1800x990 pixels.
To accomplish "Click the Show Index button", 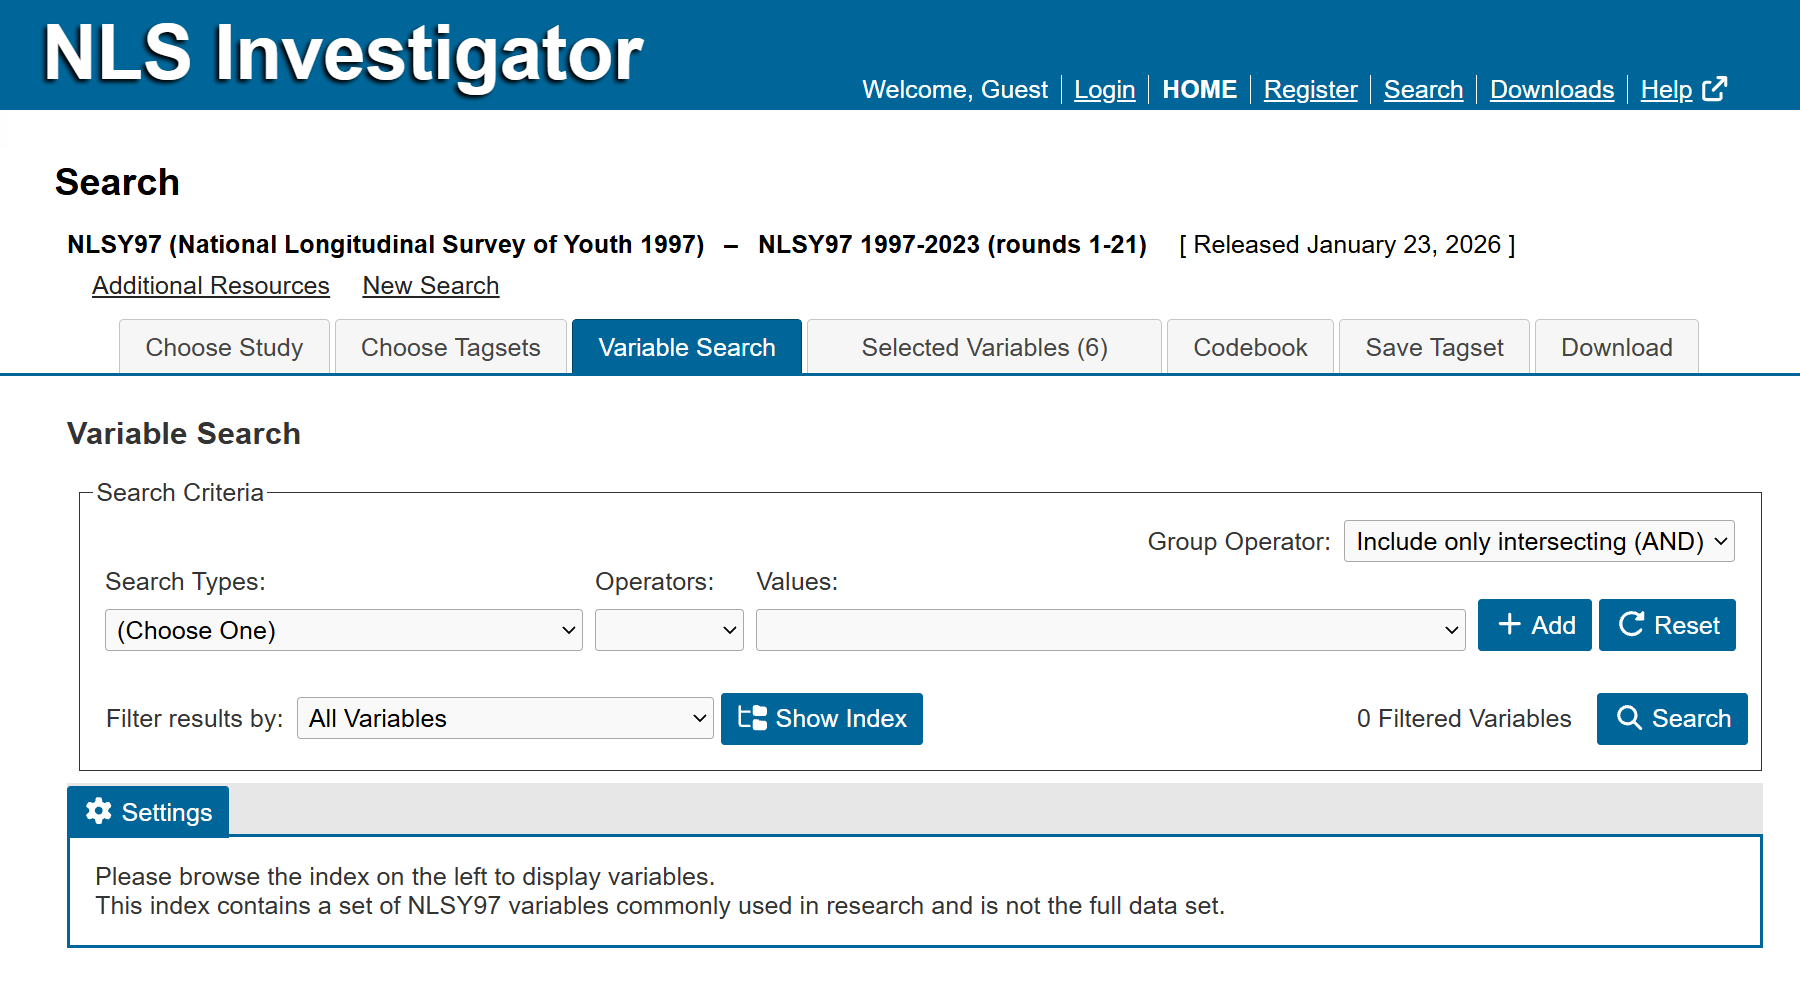I will [822, 718].
